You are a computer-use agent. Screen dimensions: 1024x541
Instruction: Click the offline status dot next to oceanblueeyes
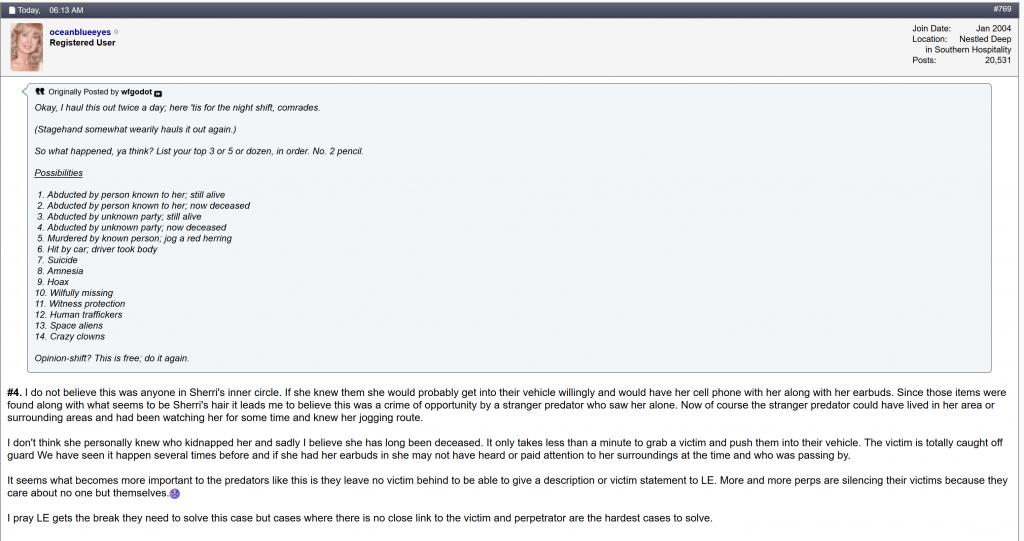click(x=116, y=33)
